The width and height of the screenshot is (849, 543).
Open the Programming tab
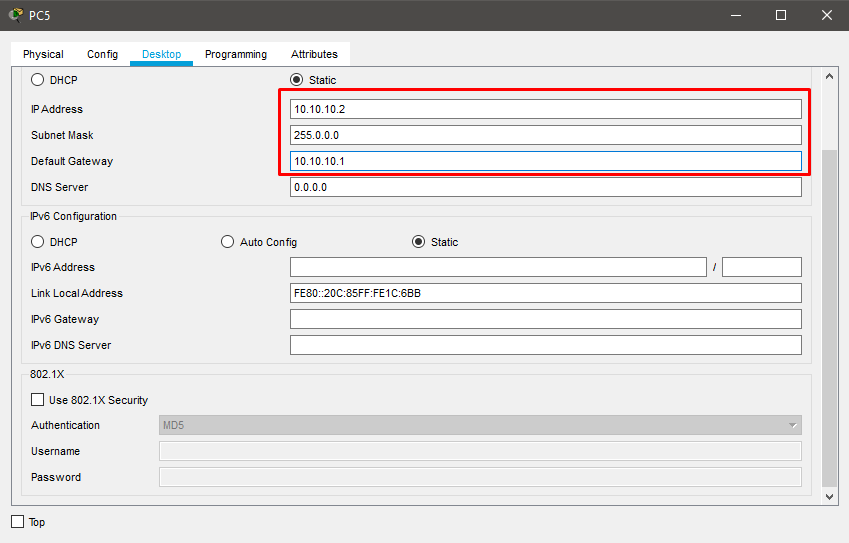(x=236, y=54)
